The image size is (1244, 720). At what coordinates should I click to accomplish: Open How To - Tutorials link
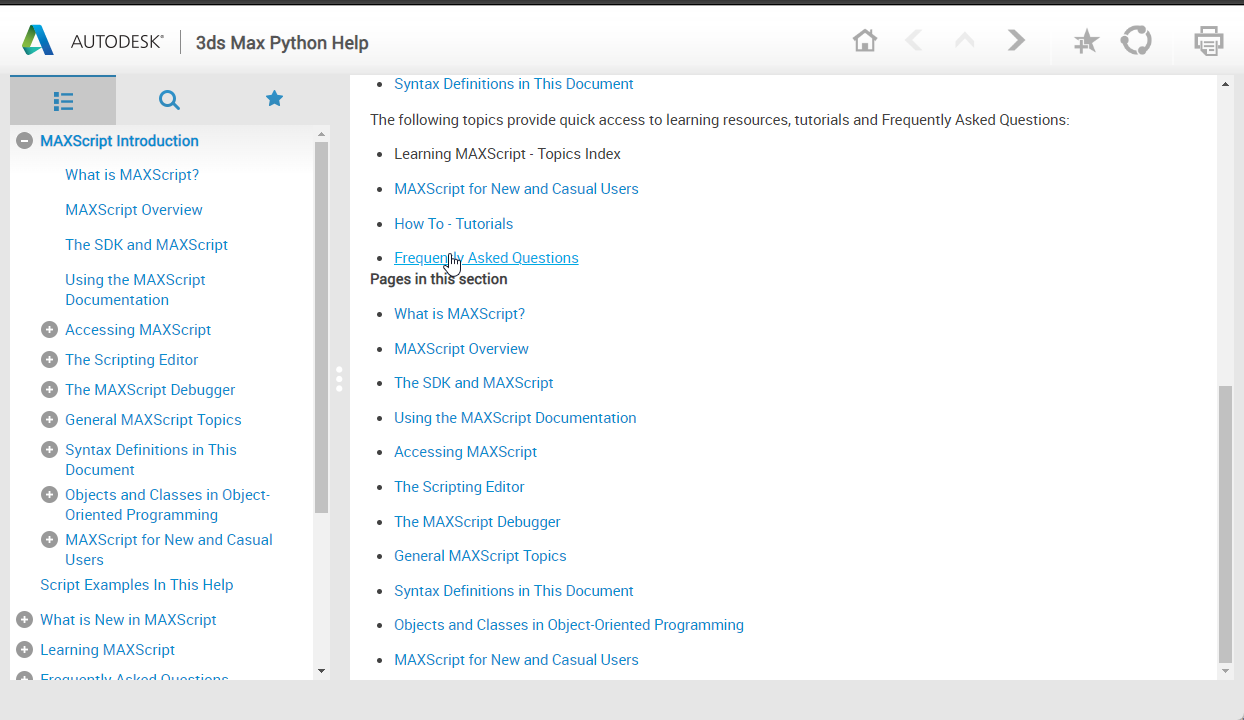click(x=453, y=224)
